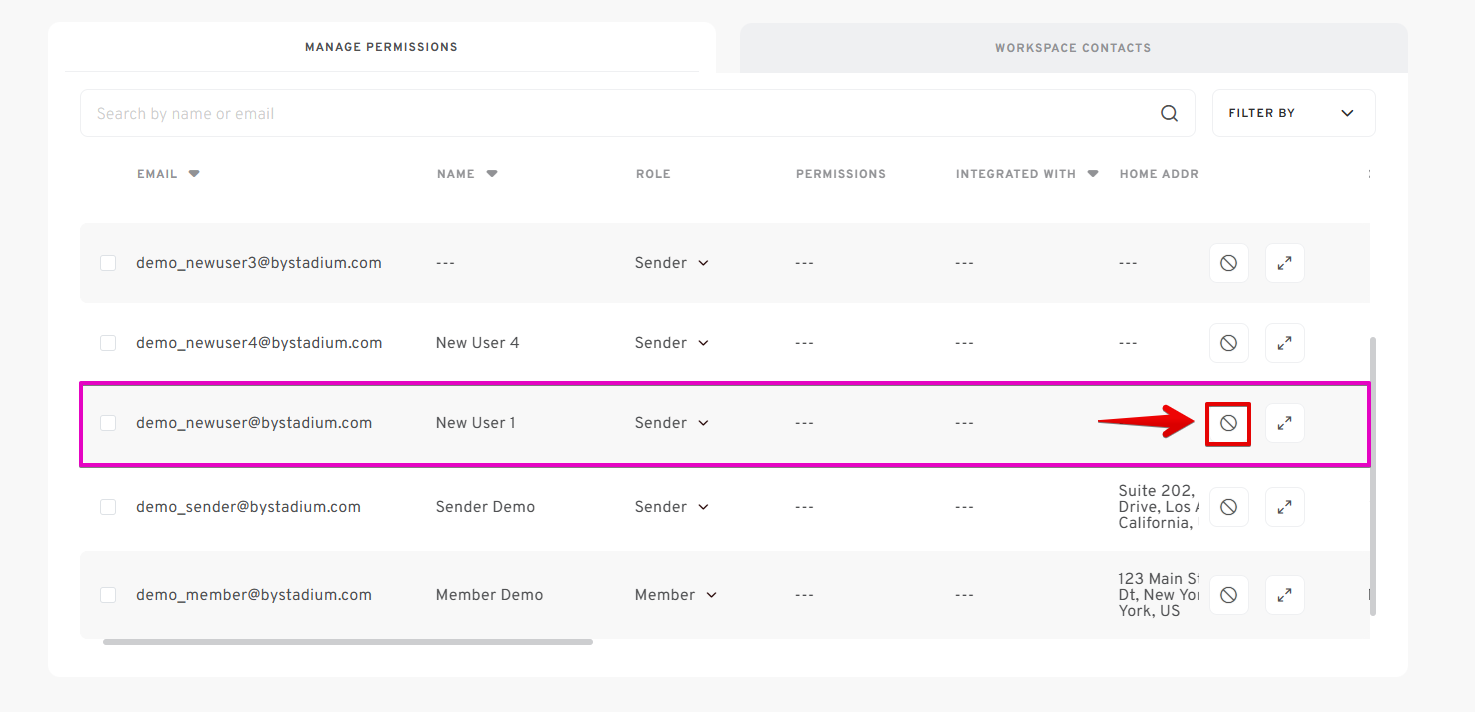Expand details for New User 1
This screenshot has height=712, width=1475.
click(x=1284, y=423)
